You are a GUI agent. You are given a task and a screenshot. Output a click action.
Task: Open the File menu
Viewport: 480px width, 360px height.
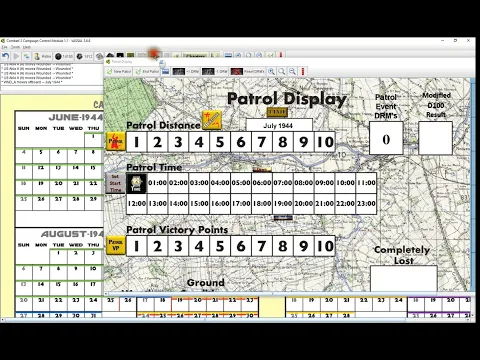4,47
